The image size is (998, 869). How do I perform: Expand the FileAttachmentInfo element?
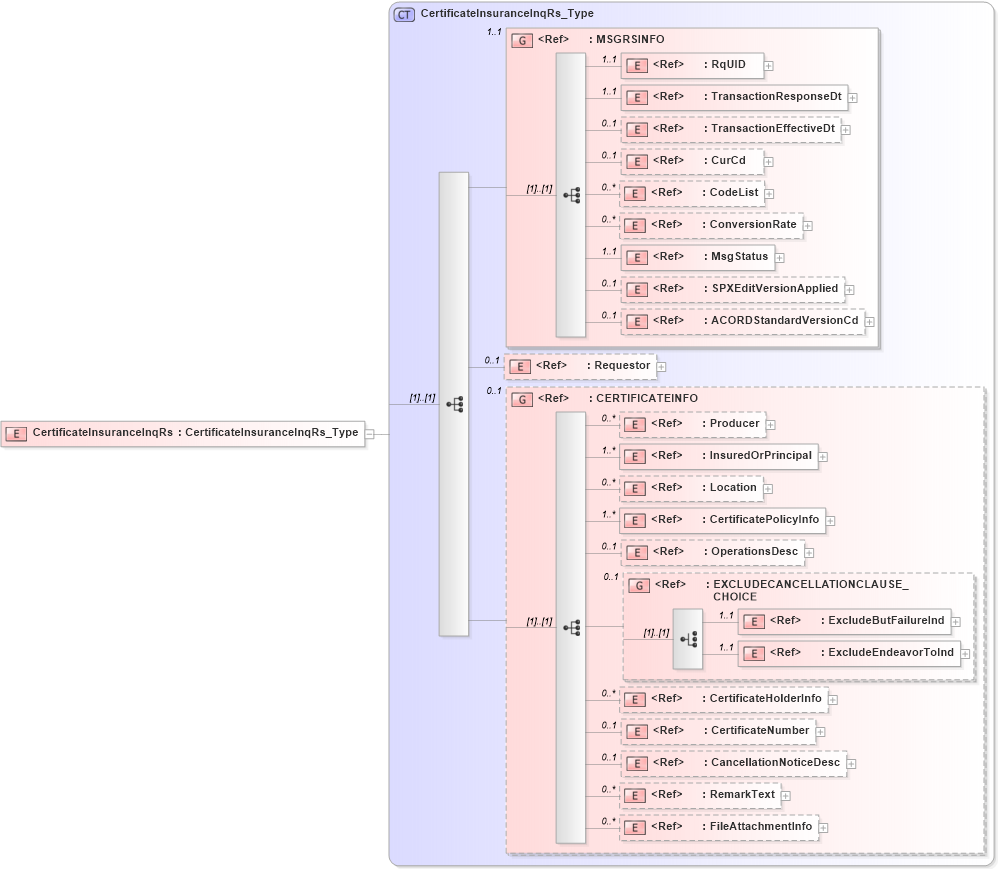click(823, 827)
